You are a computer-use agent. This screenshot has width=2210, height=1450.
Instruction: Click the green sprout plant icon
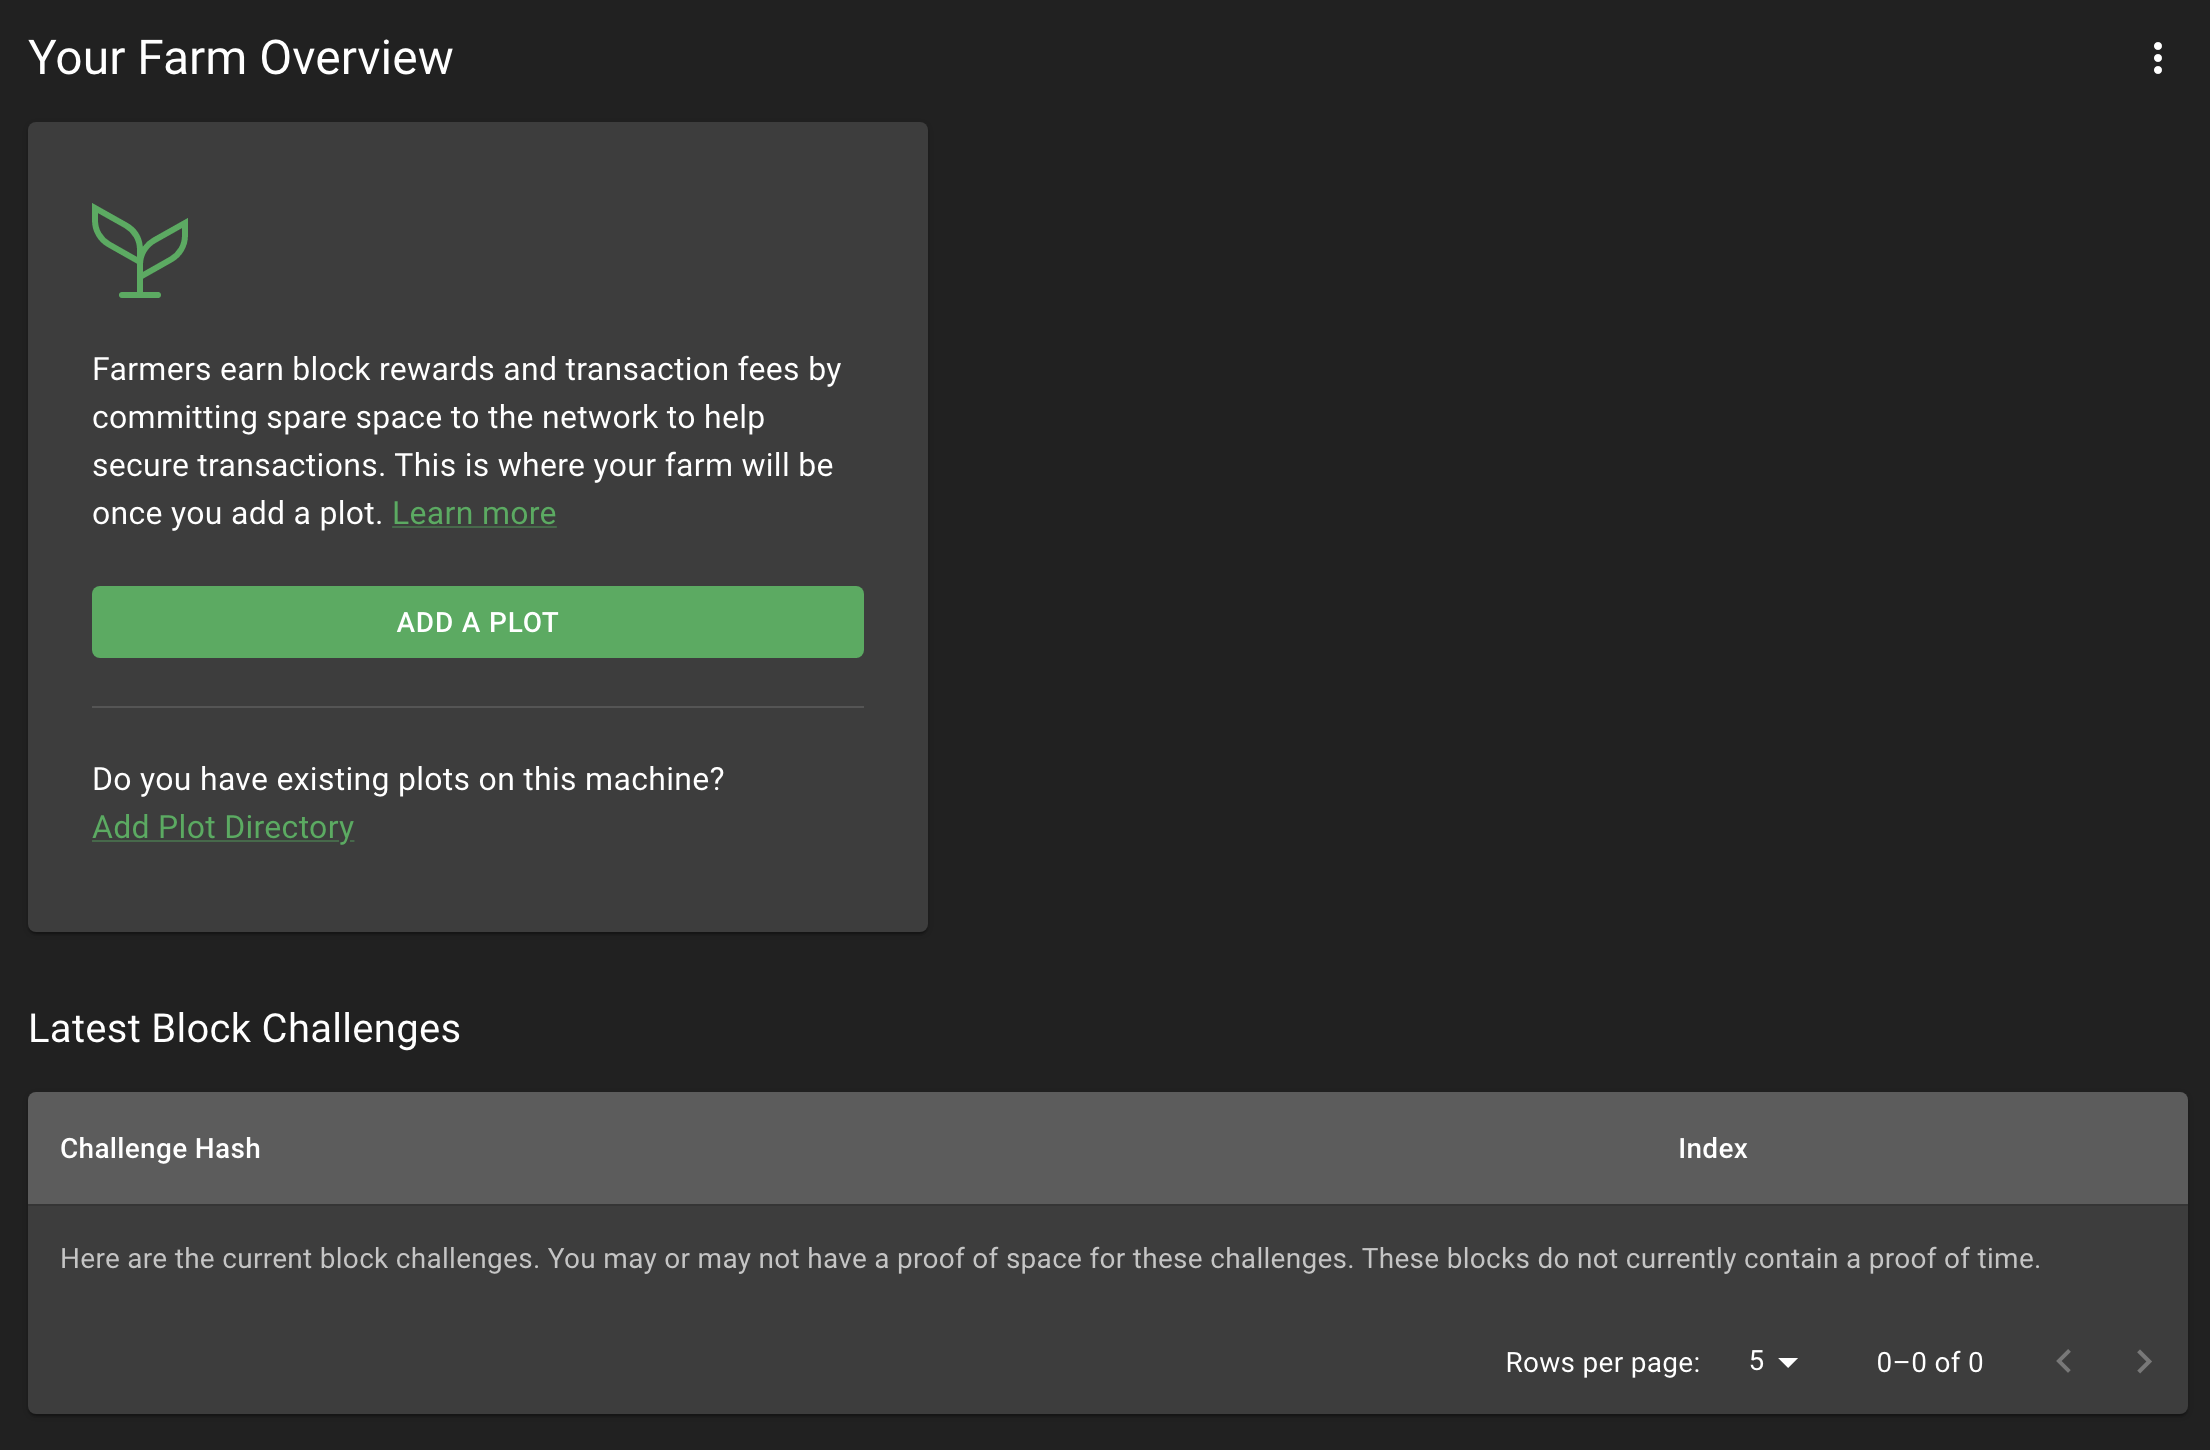click(x=140, y=250)
